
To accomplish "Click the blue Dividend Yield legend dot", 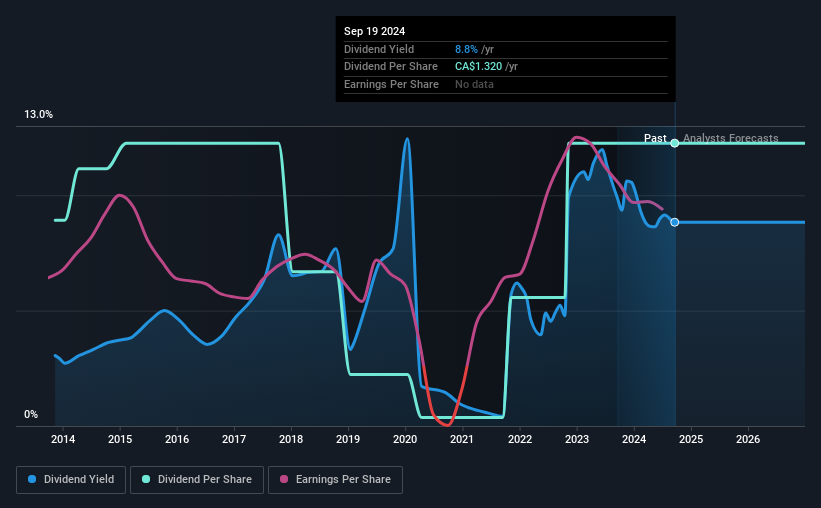I will (x=32, y=479).
